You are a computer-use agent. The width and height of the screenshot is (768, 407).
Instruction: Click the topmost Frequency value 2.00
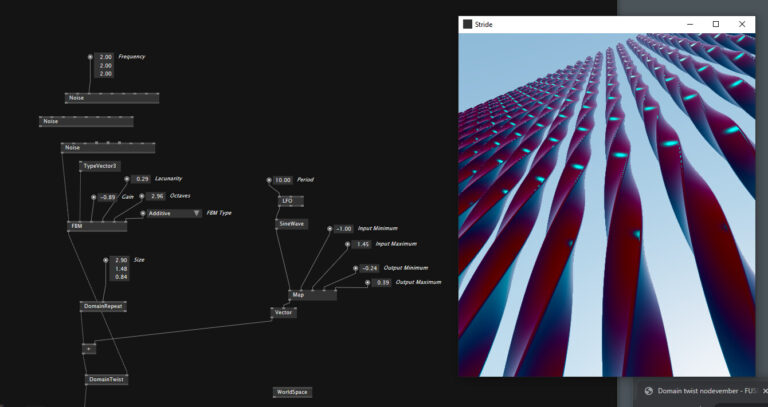(104, 57)
